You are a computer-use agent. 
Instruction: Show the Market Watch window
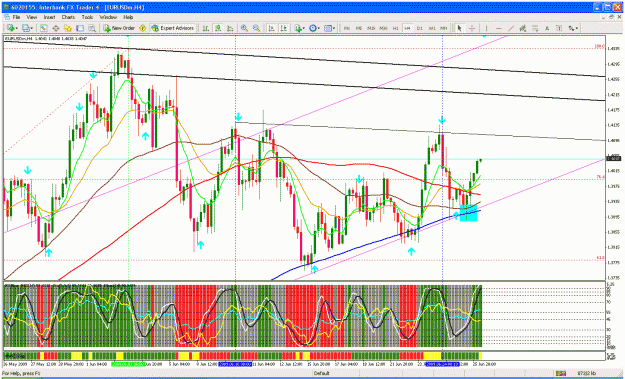coord(43,28)
